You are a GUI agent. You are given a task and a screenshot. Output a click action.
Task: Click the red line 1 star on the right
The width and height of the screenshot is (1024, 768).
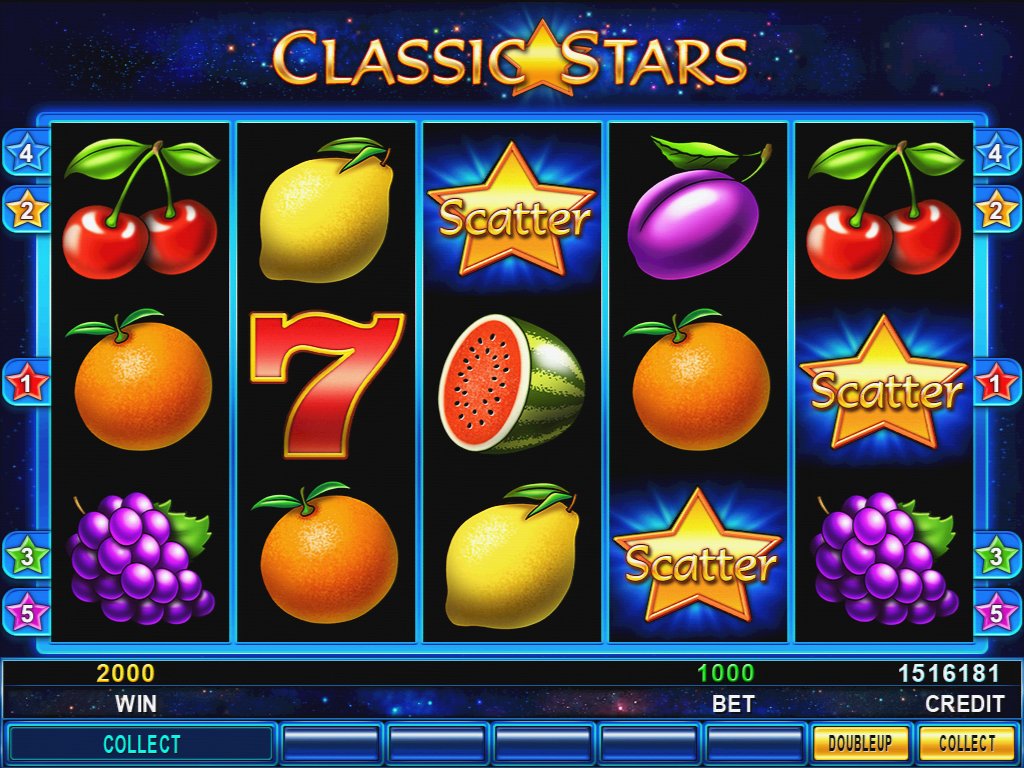point(997,383)
